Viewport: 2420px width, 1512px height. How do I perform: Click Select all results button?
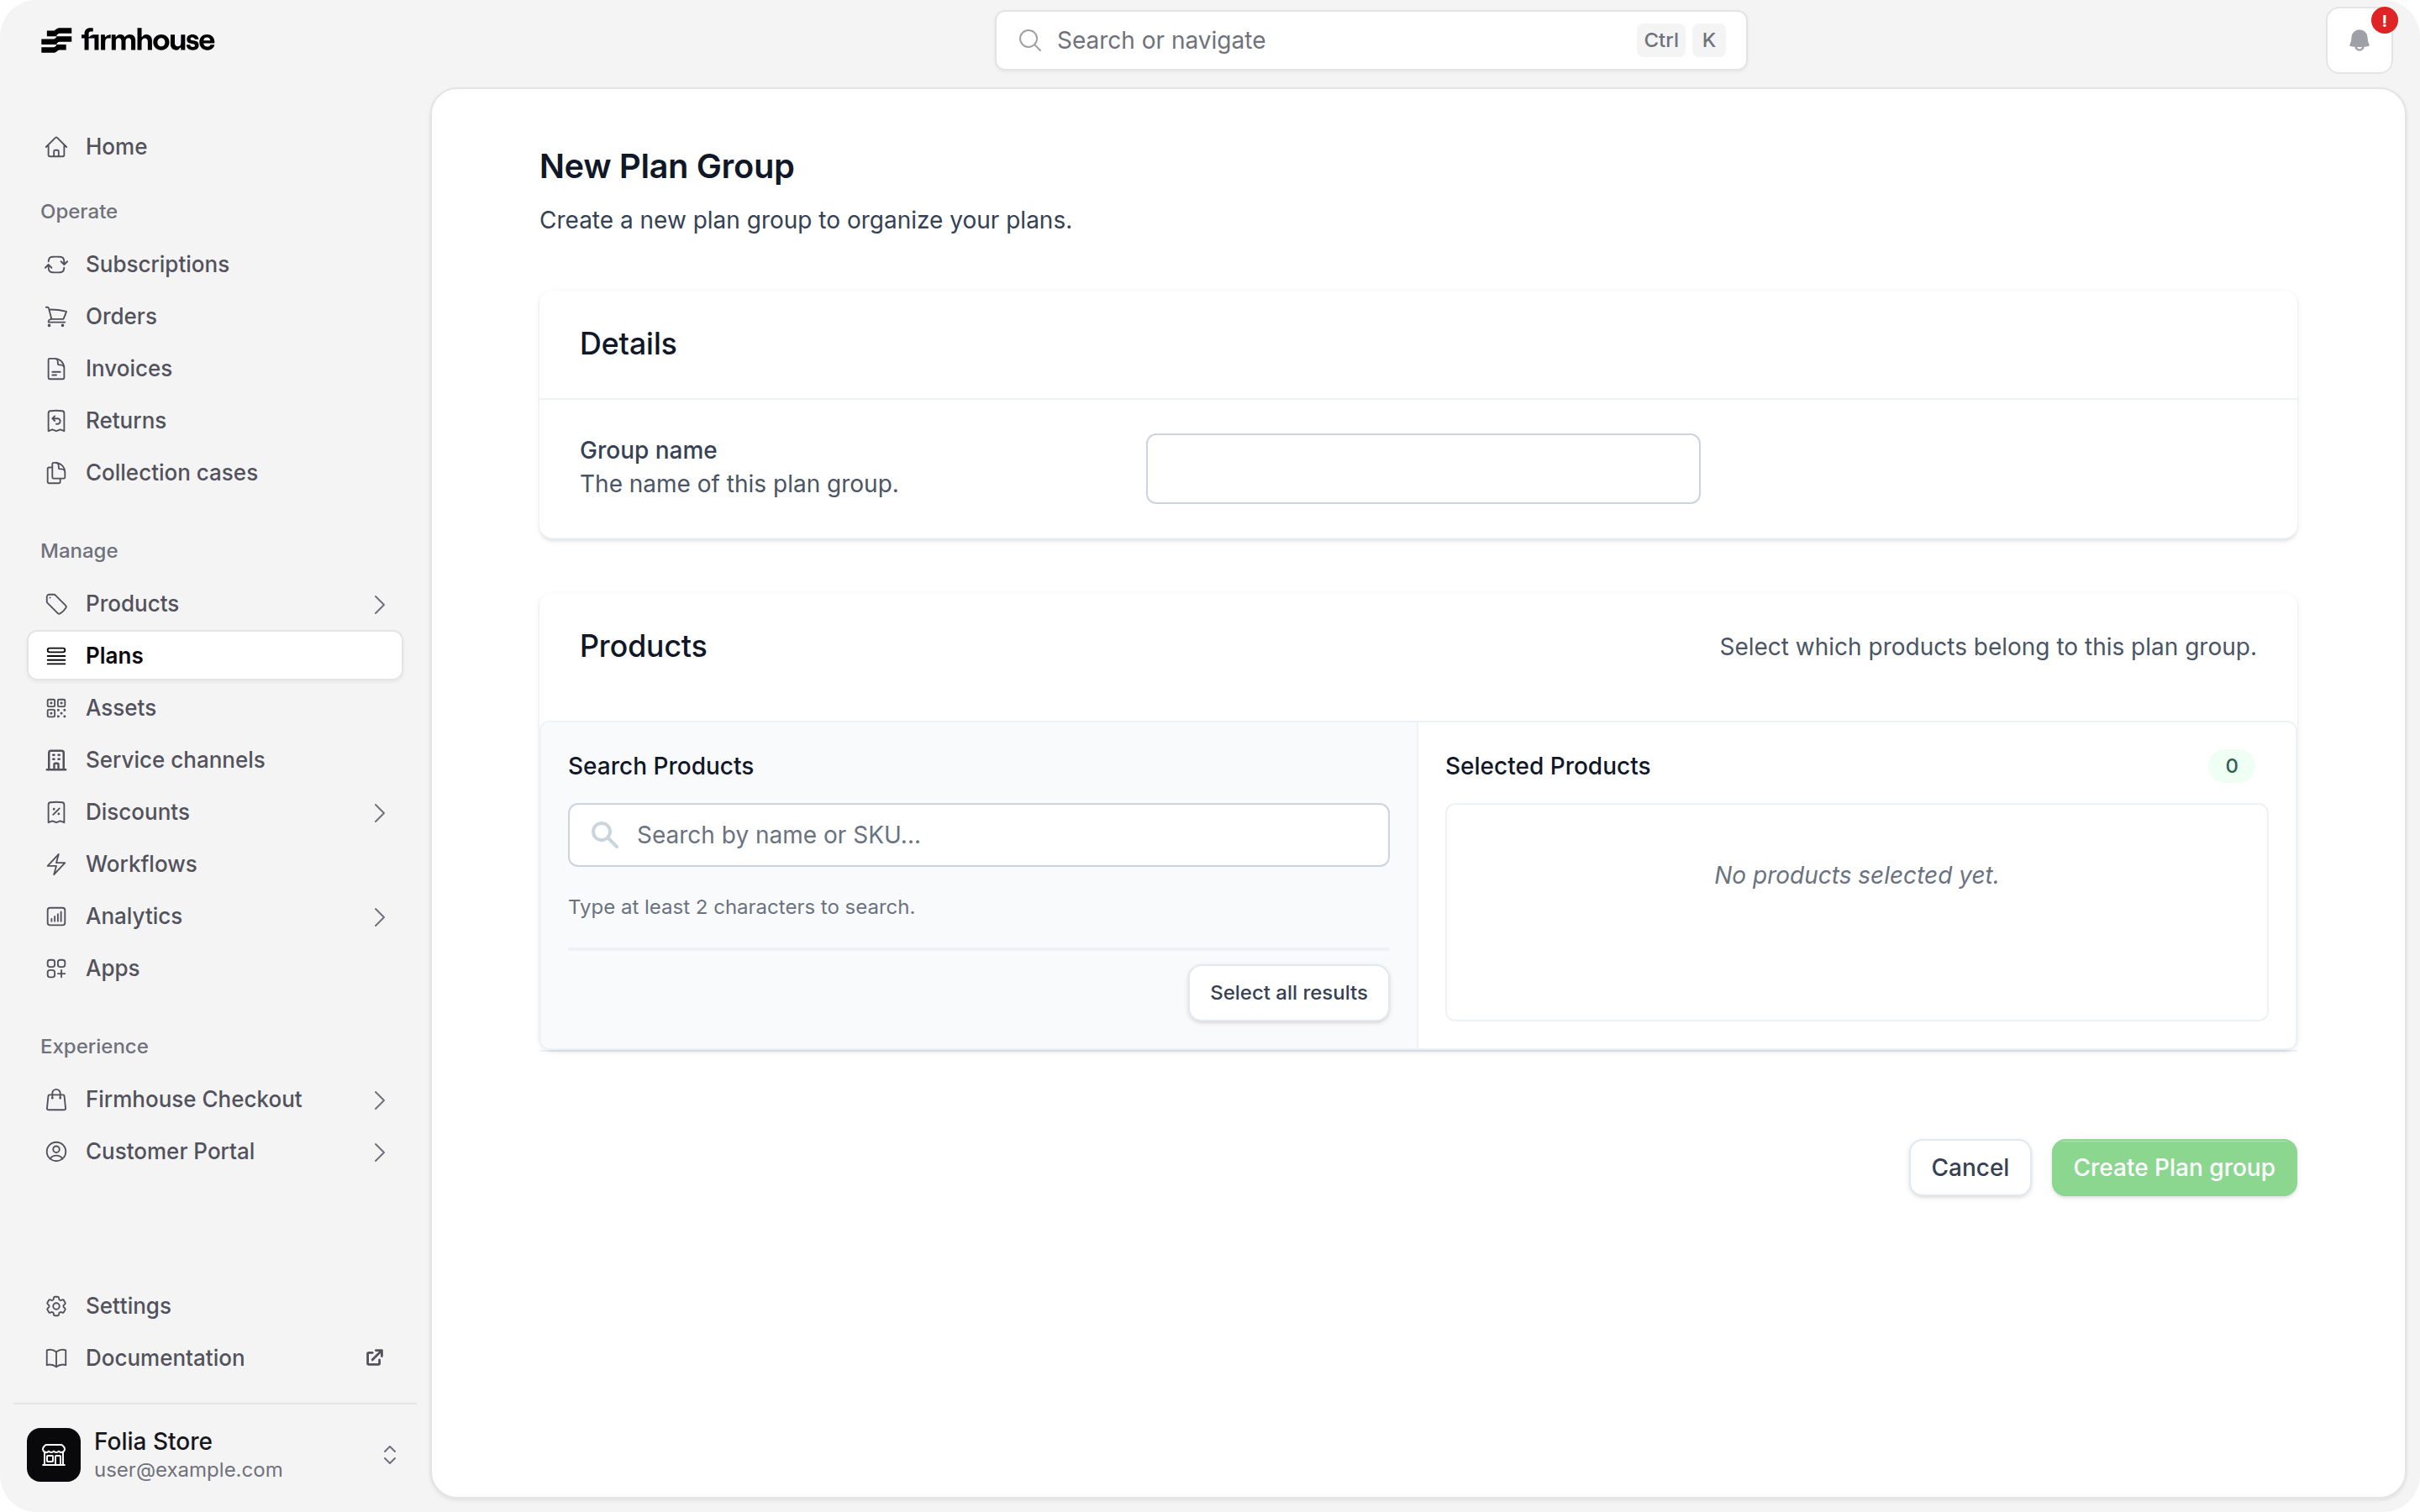[1288, 992]
